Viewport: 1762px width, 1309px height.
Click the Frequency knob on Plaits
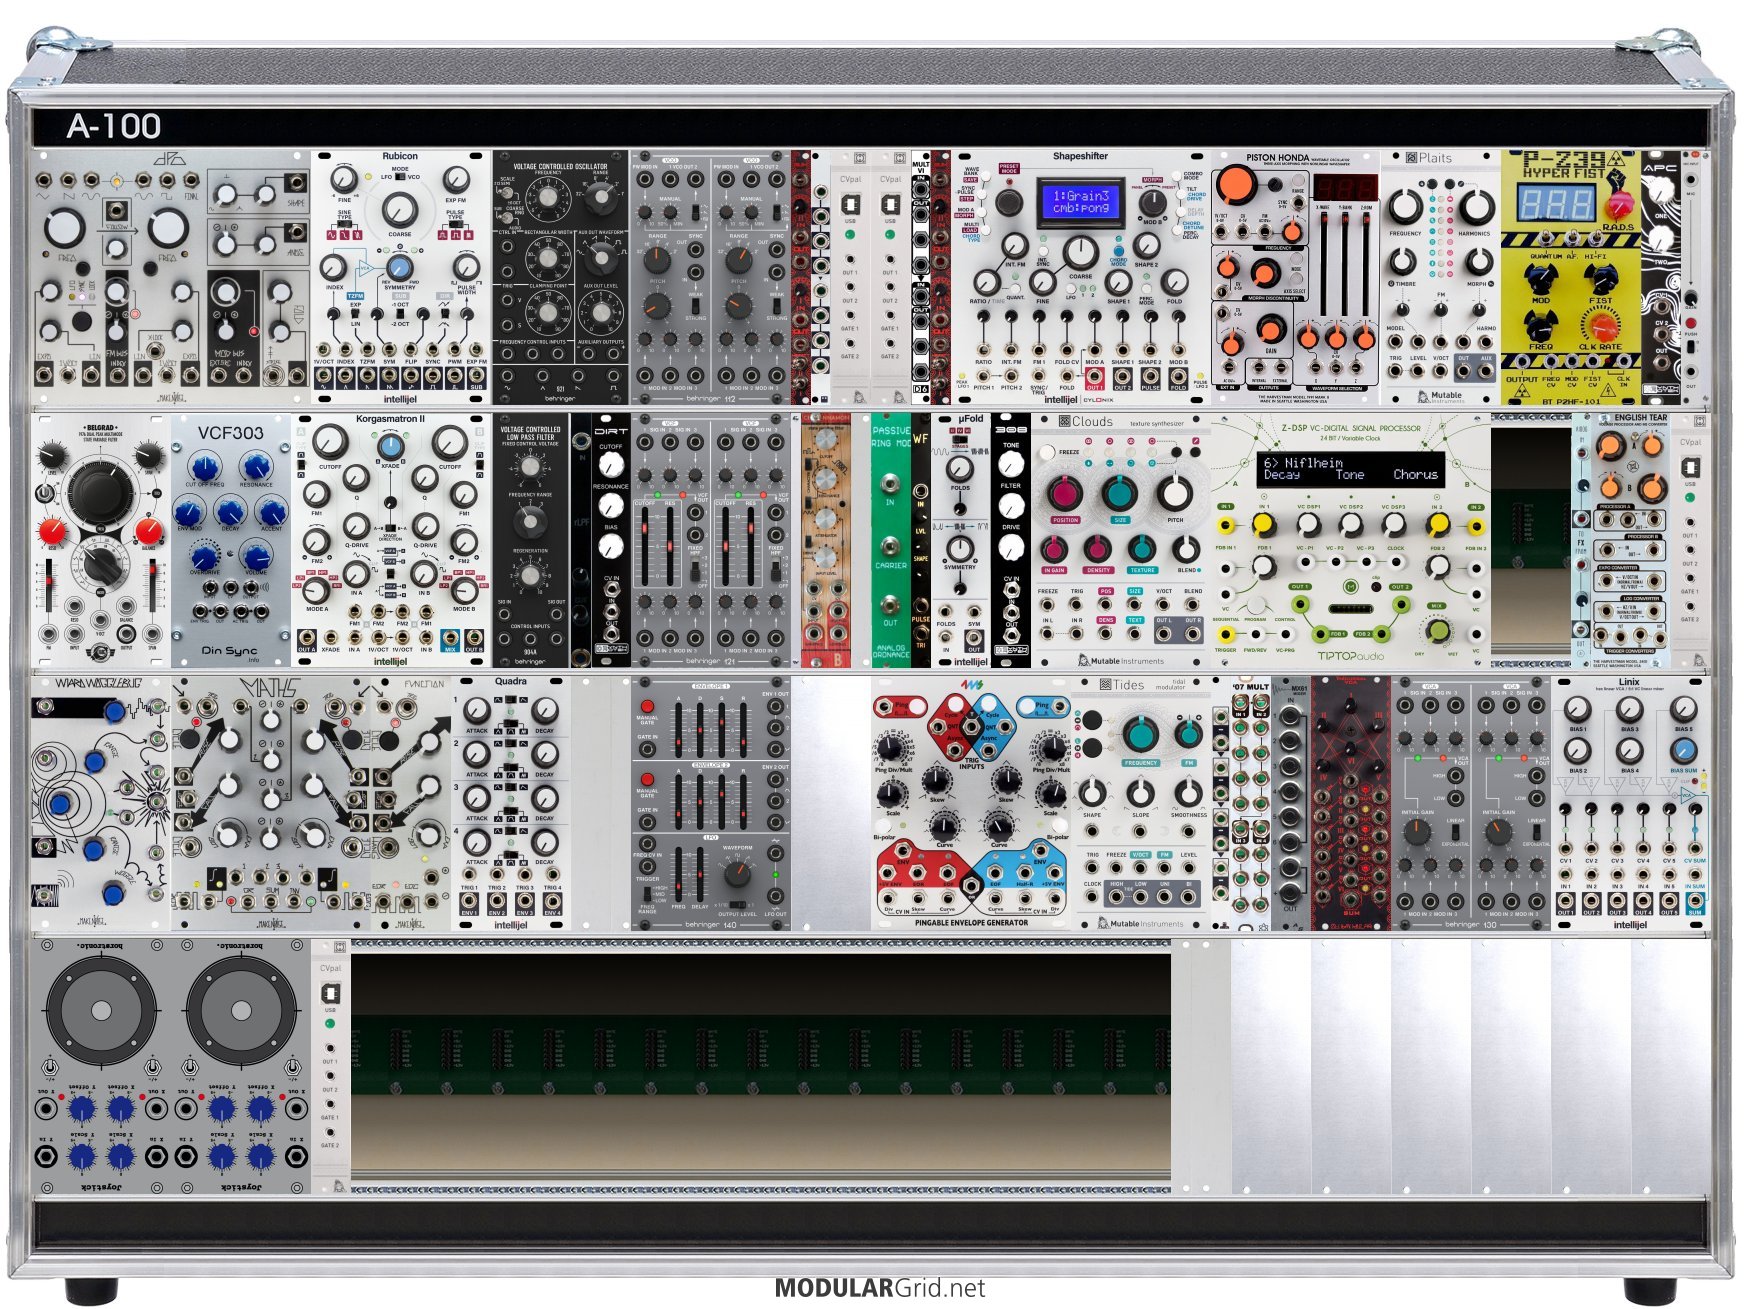coord(1405,206)
